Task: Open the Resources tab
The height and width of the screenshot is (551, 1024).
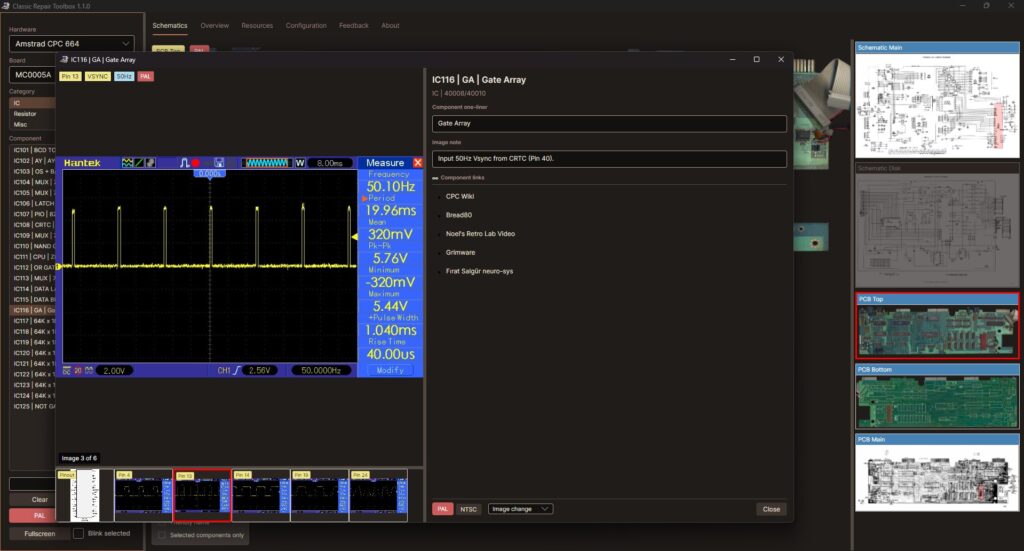Action: [x=257, y=25]
